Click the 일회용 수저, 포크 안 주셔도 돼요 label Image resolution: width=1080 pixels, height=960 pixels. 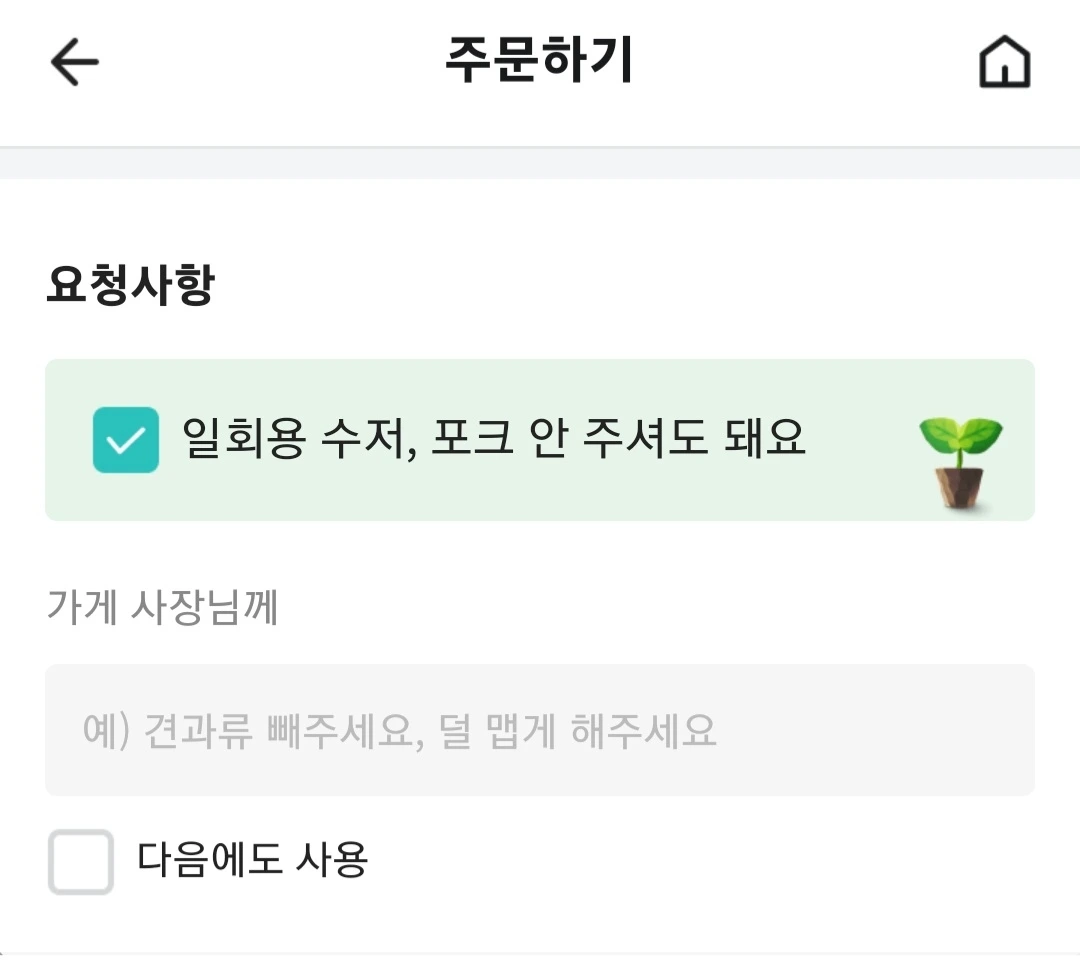(494, 439)
